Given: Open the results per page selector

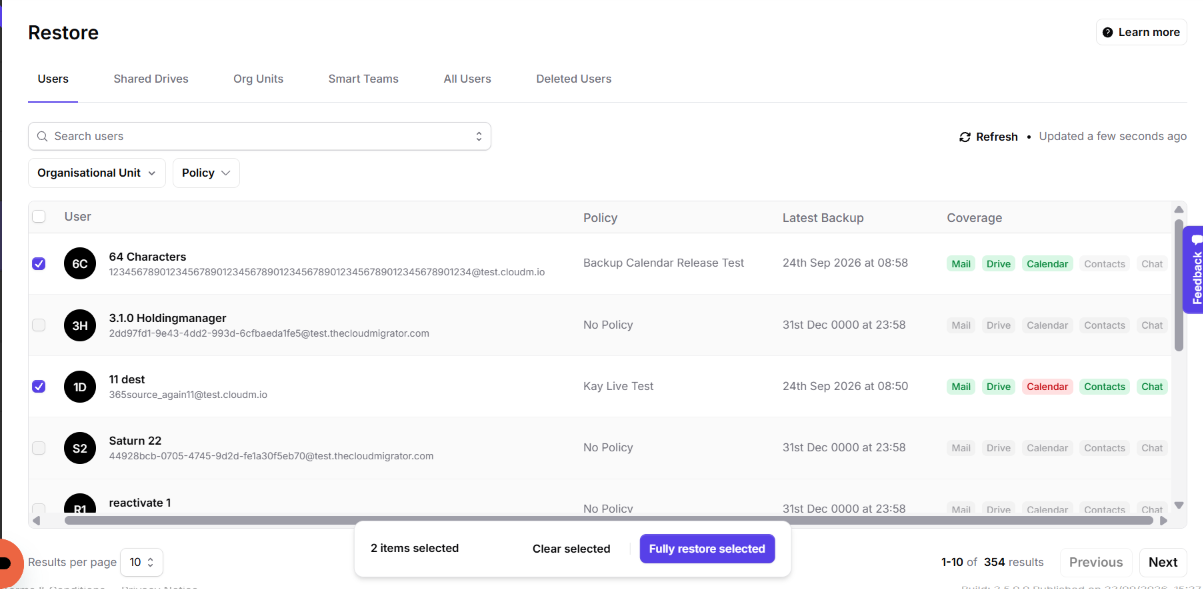Looking at the screenshot, I should point(141,562).
